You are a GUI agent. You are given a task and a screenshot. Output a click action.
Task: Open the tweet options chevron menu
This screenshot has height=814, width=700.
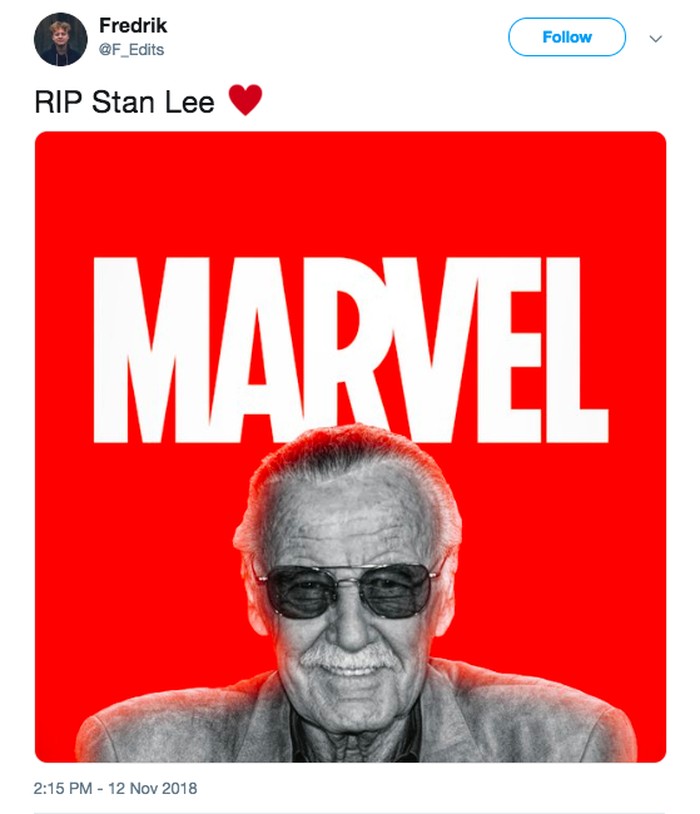(656, 38)
